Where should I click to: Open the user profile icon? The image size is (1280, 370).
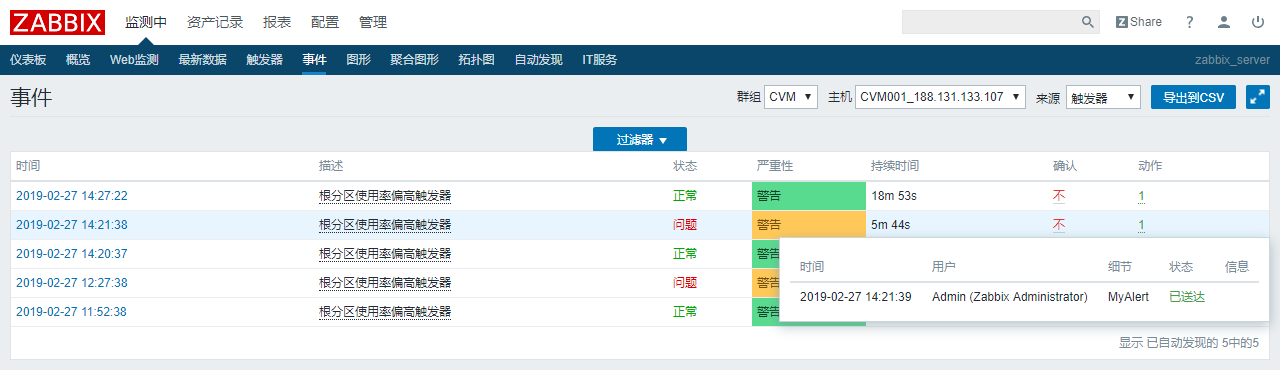(1224, 22)
